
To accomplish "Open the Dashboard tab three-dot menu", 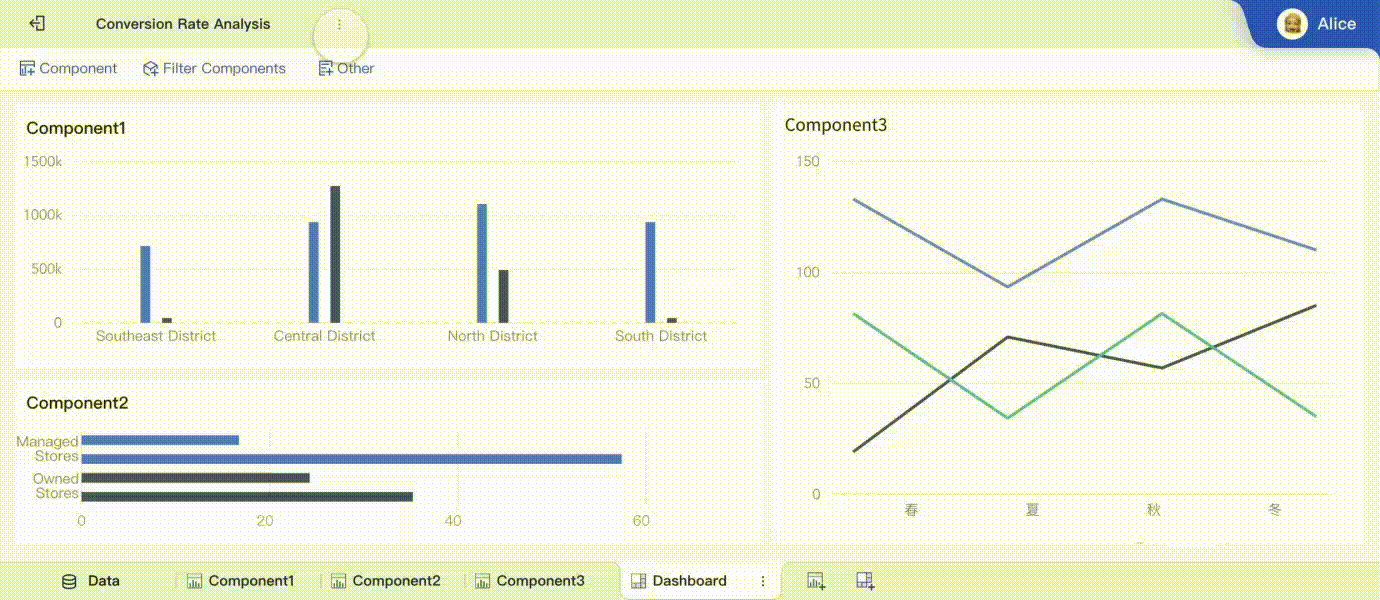I will click(x=763, y=581).
